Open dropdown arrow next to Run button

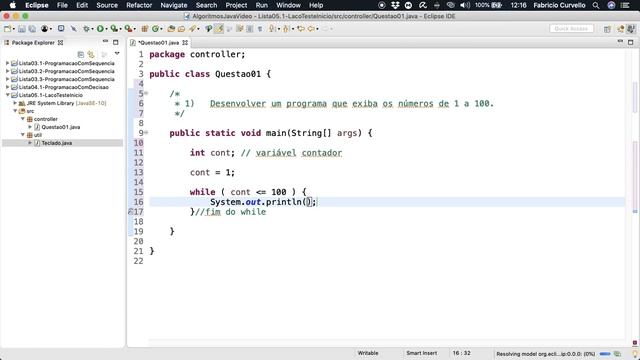tap(106, 29)
